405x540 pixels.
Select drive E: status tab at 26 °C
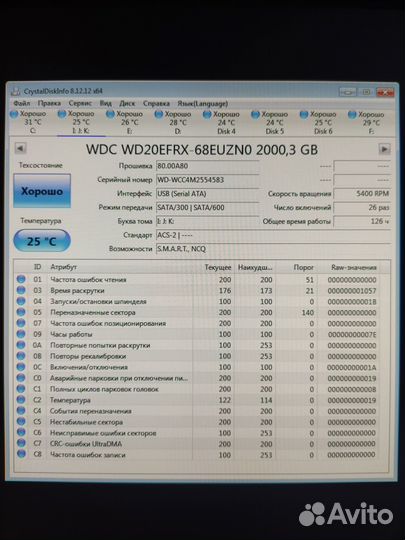(x=125, y=122)
